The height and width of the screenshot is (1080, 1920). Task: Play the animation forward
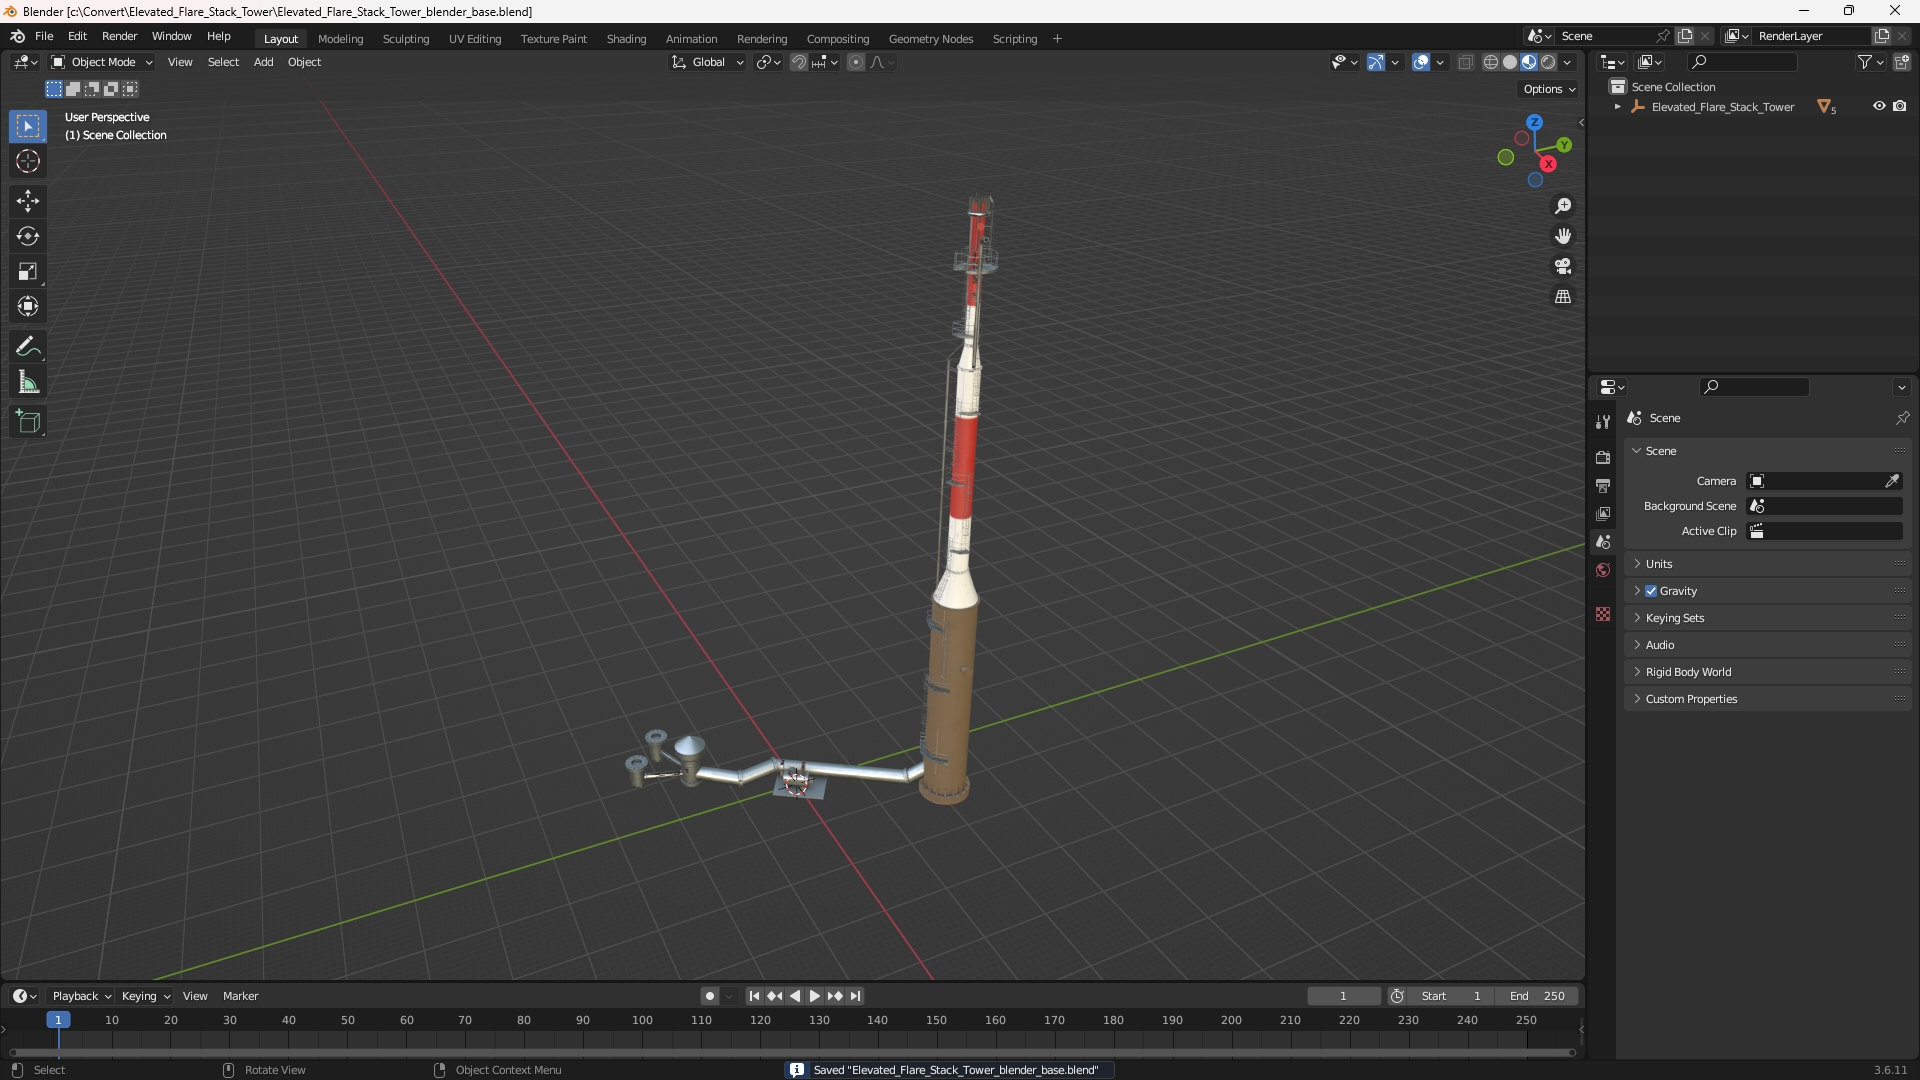(x=814, y=996)
